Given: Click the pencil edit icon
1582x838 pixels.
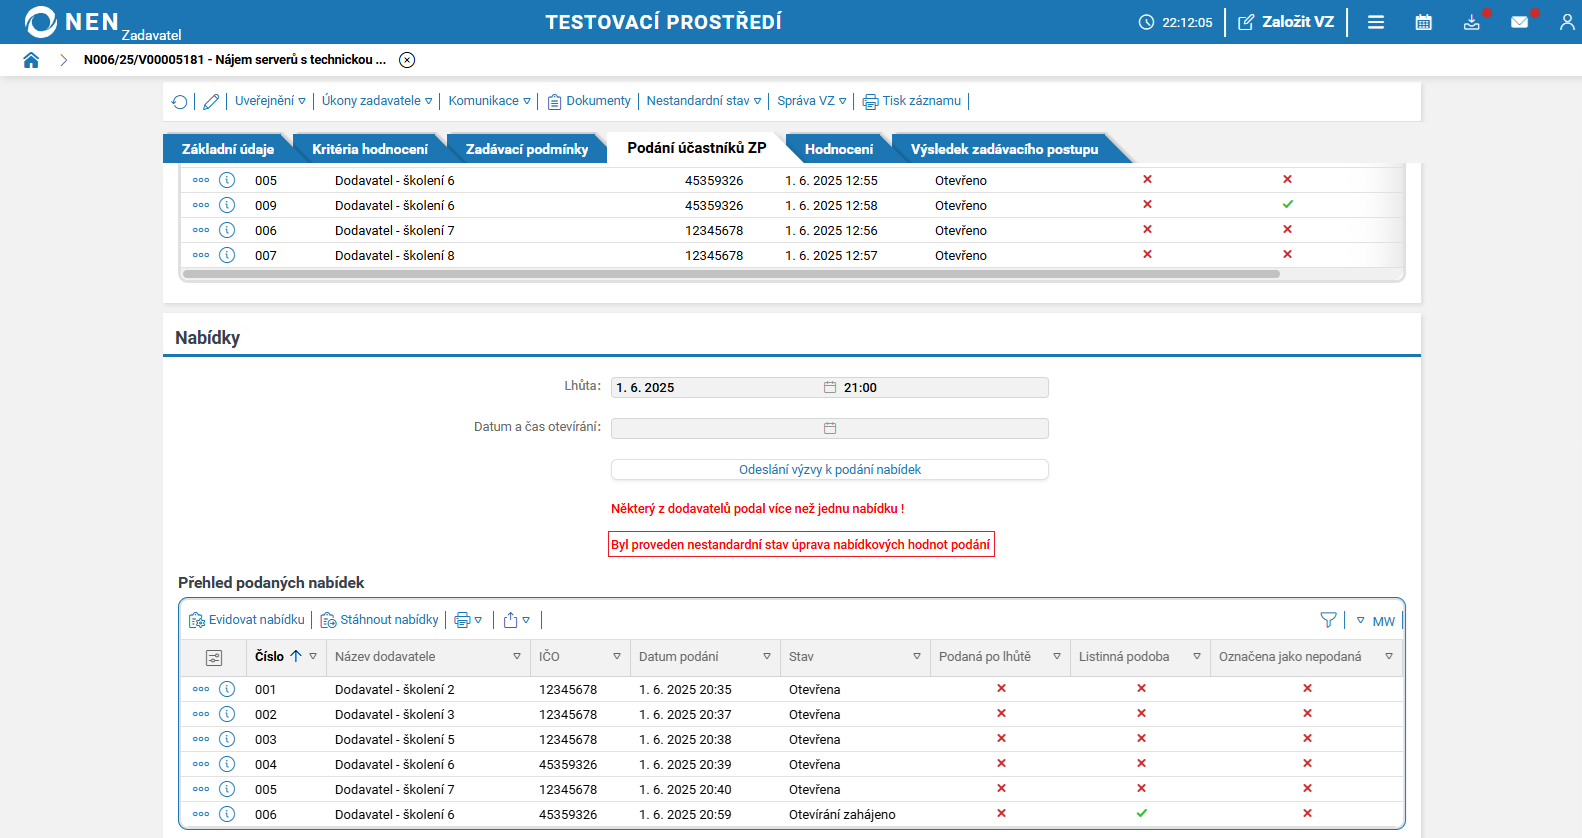Looking at the screenshot, I should click(x=211, y=101).
